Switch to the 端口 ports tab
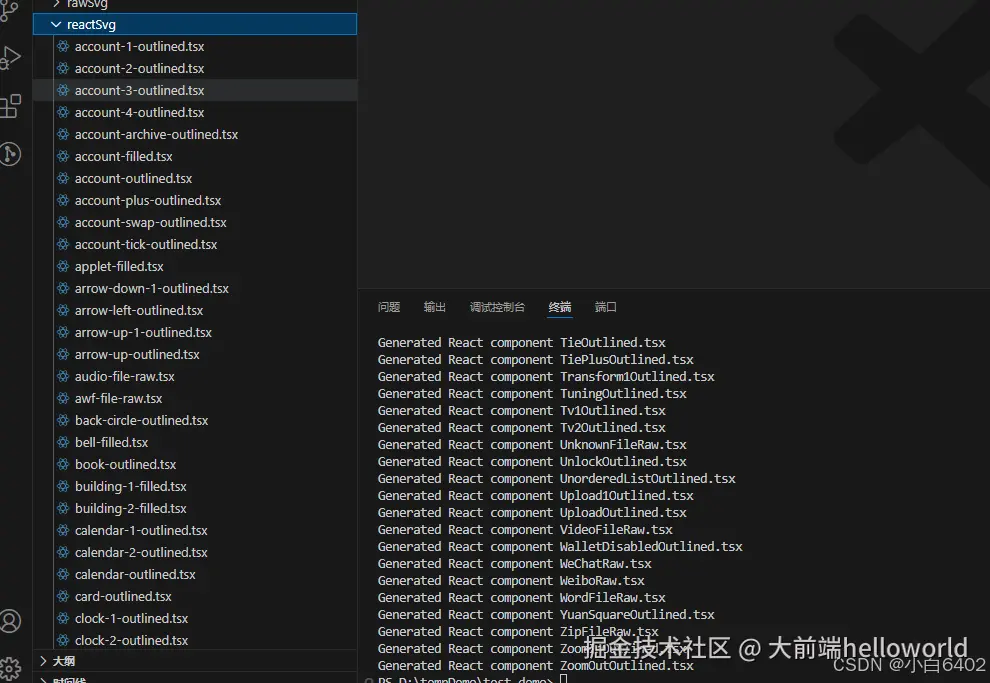The image size is (990, 683). click(604, 307)
